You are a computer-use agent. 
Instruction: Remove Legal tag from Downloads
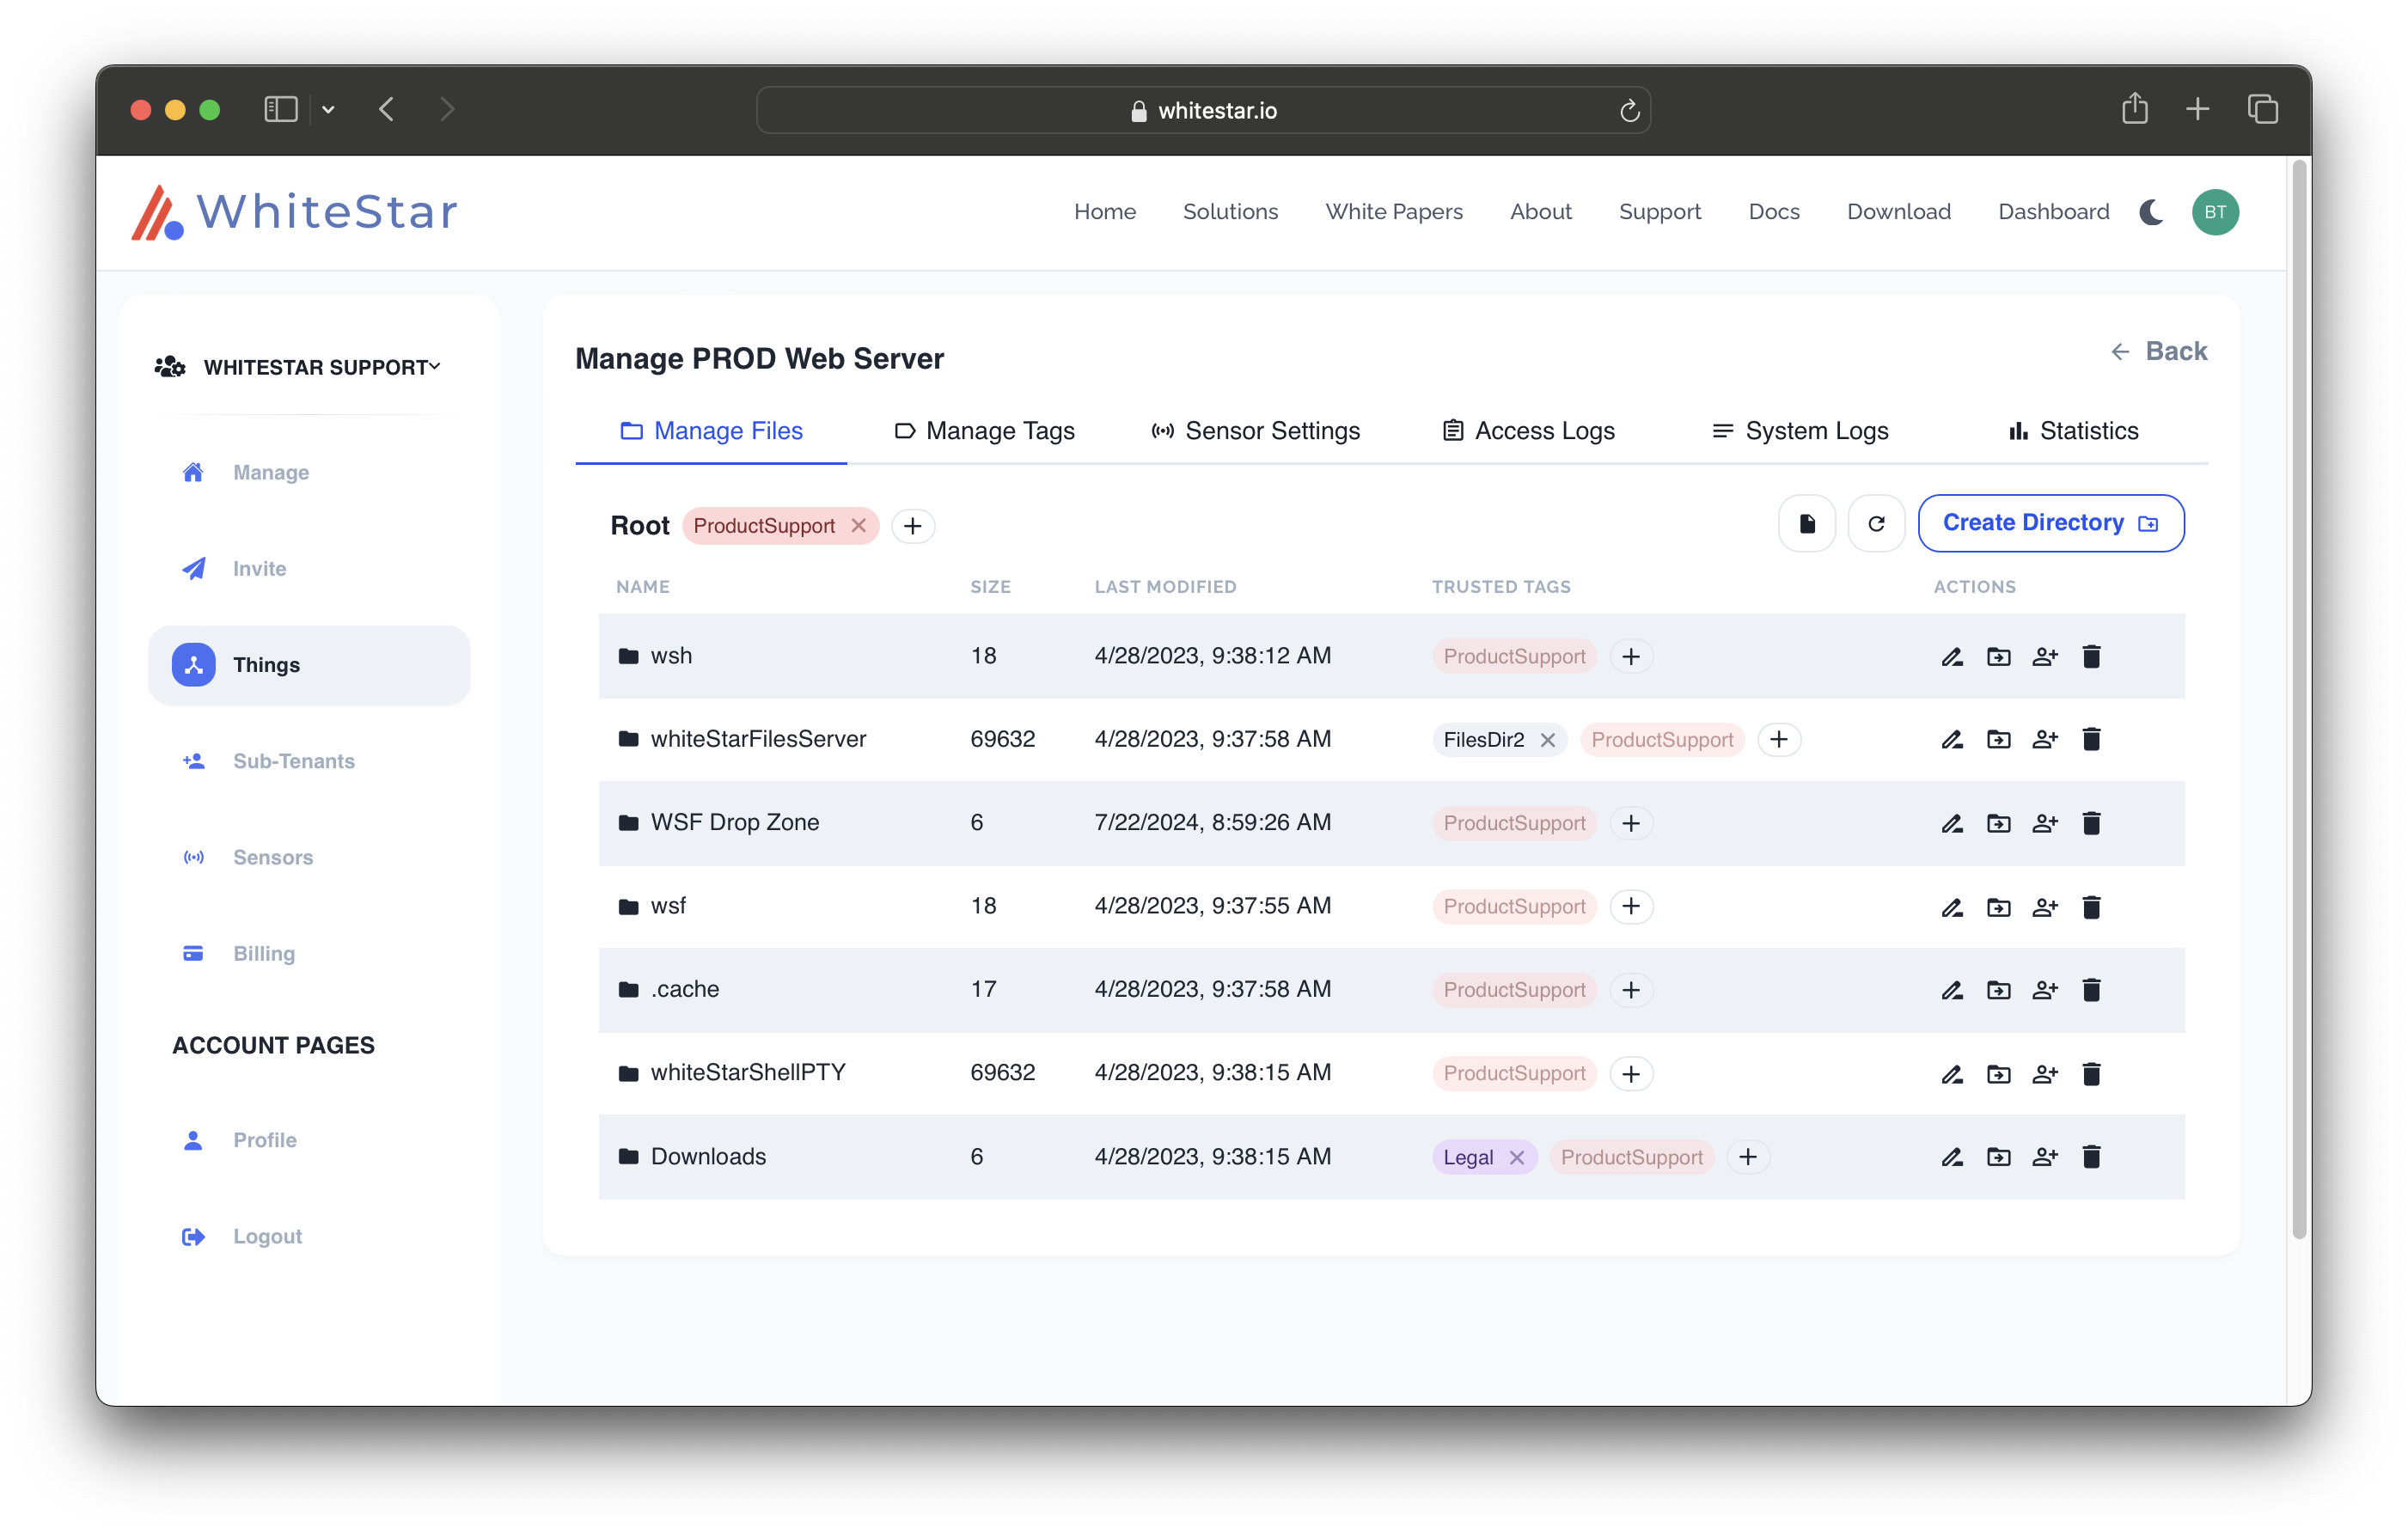click(x=1517, y=1156)
